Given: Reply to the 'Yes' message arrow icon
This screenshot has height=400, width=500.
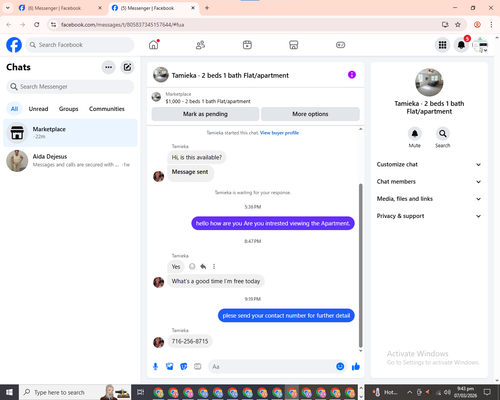Looking at the screenshot, I should (x=203, y=266).
